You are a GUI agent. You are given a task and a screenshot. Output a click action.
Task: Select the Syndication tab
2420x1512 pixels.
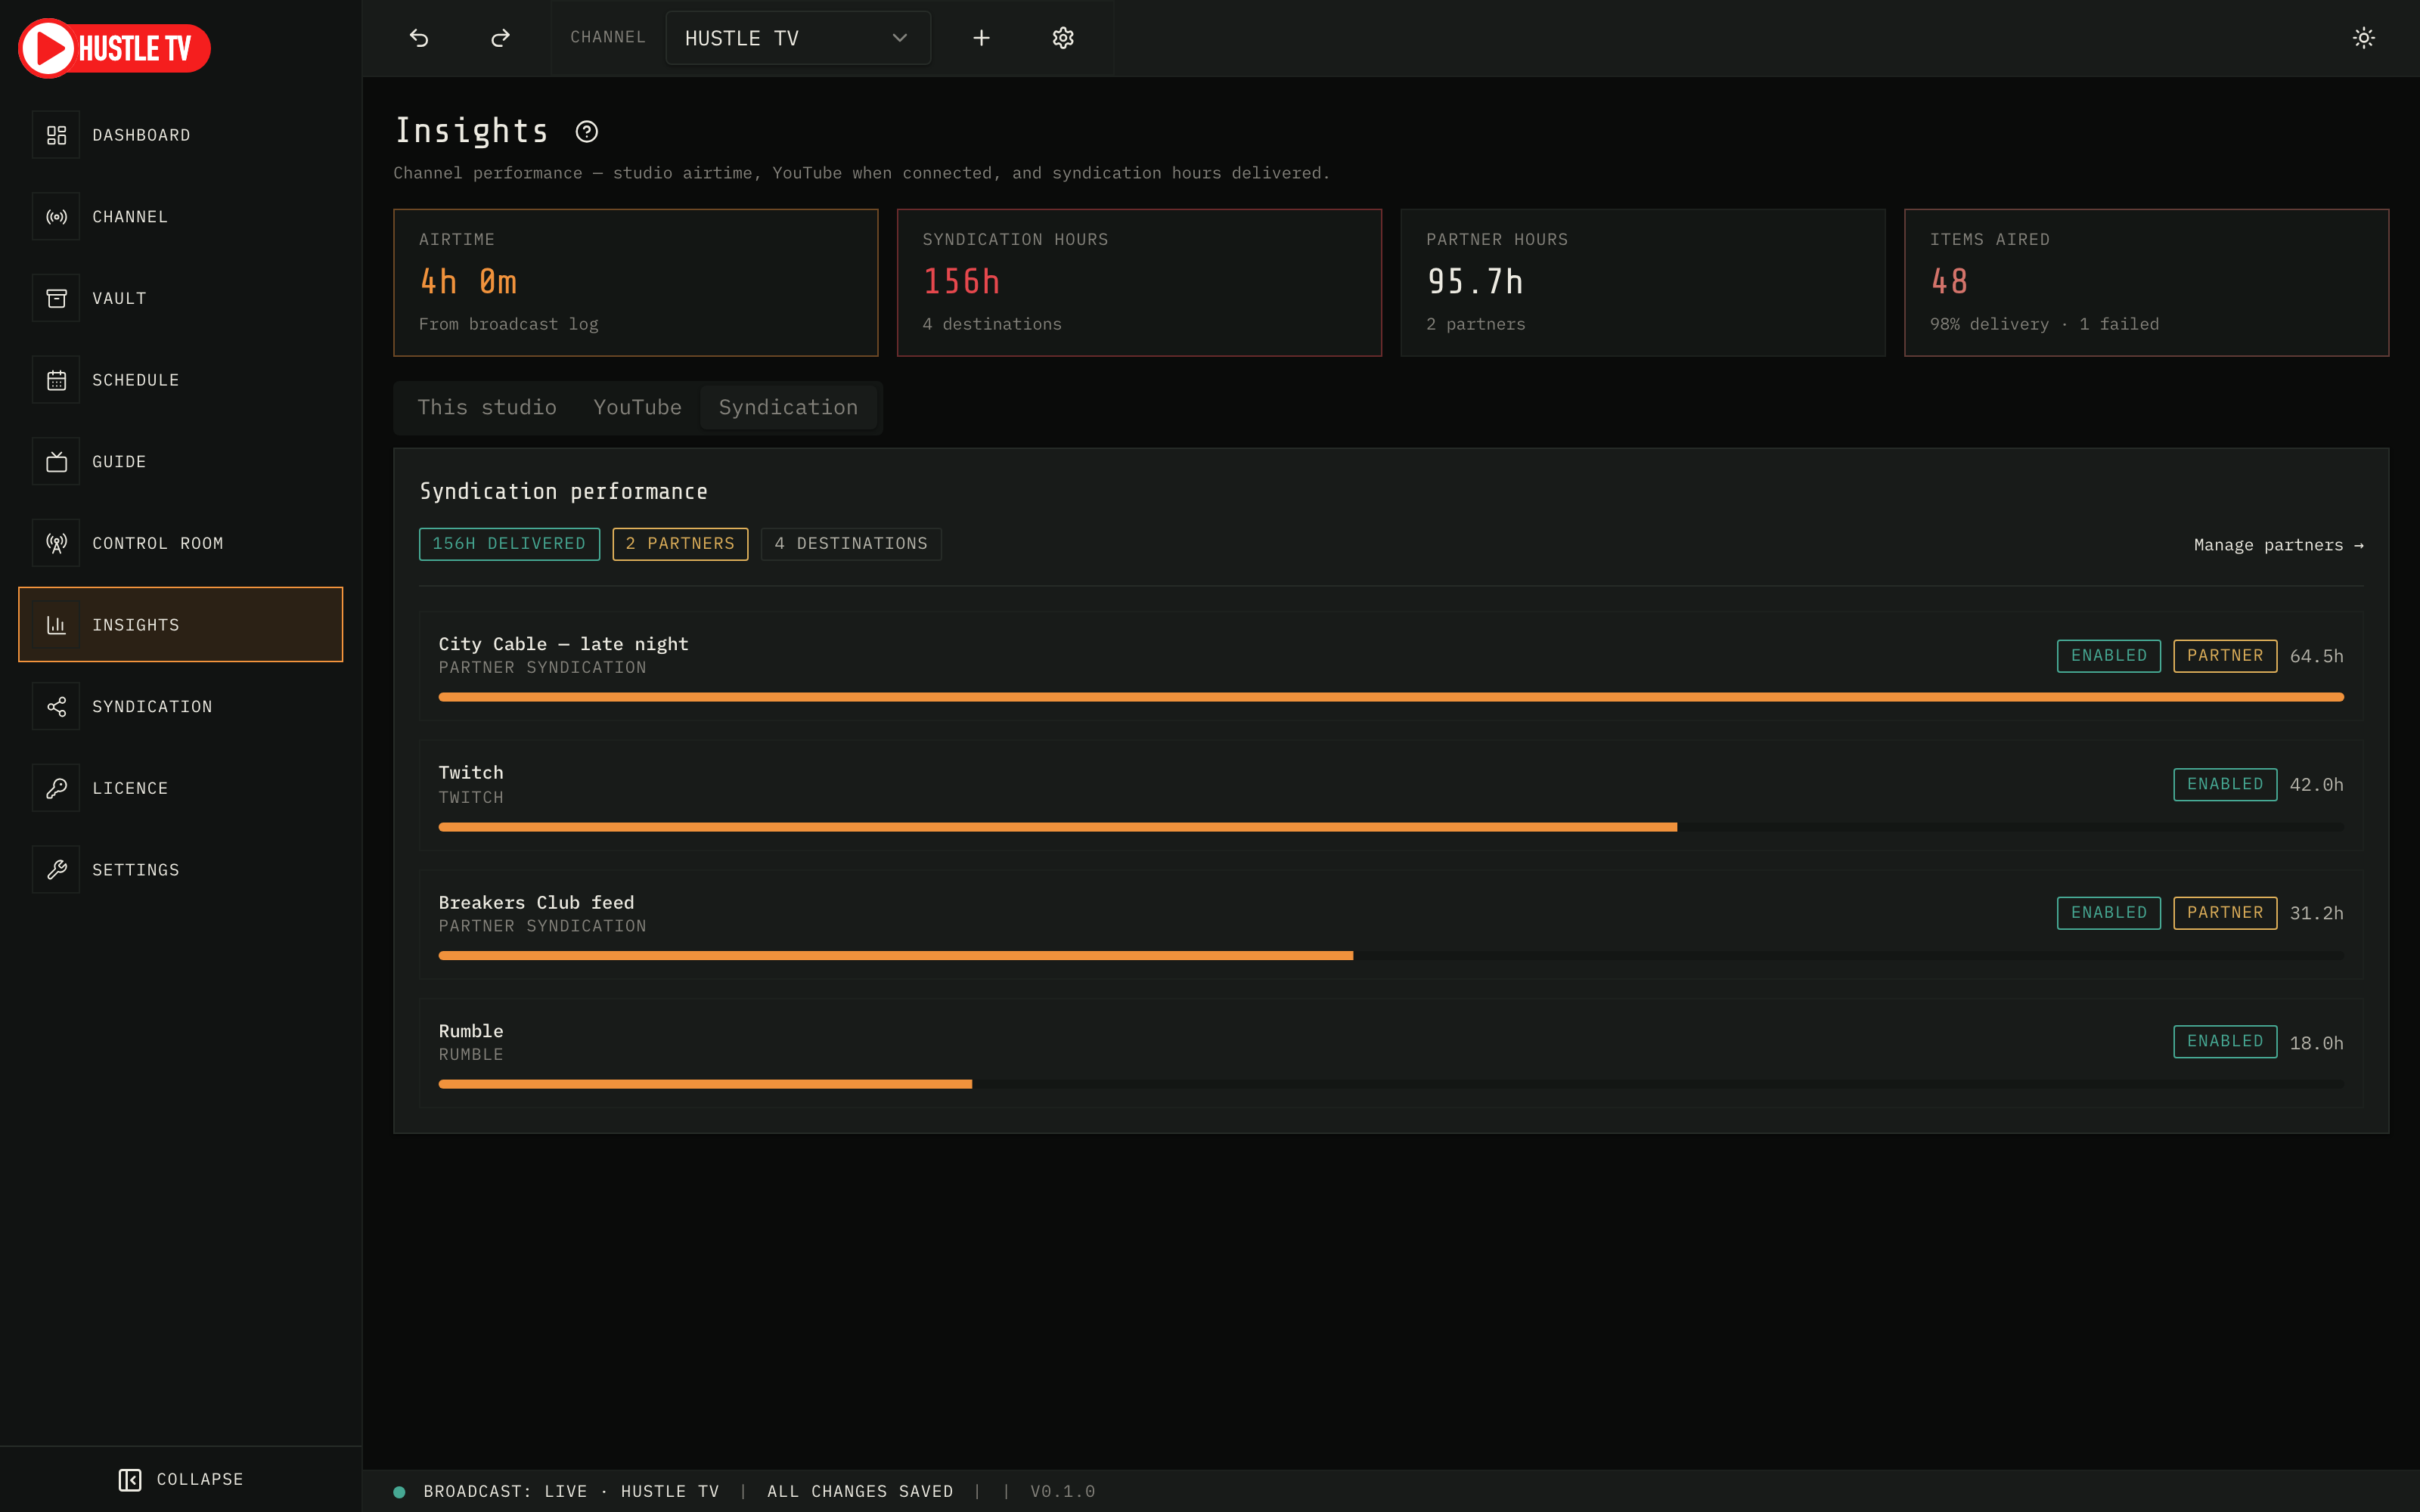tap(788, 407)
